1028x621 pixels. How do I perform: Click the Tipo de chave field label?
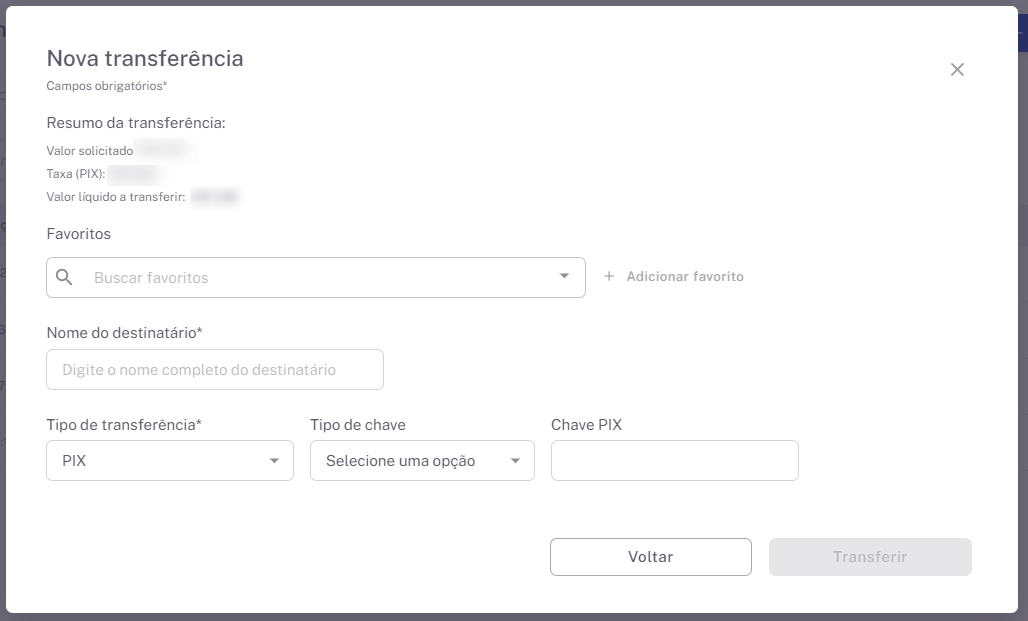point(358,425)
